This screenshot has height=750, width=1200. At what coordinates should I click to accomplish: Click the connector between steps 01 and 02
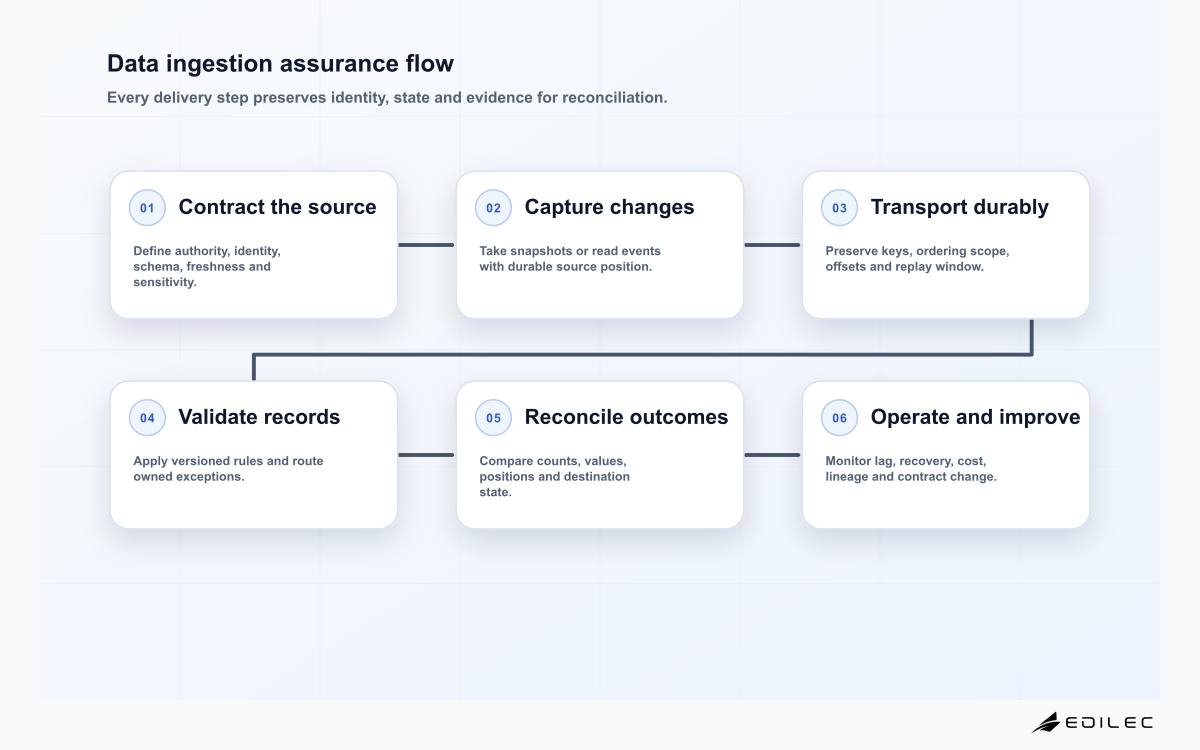427,245
